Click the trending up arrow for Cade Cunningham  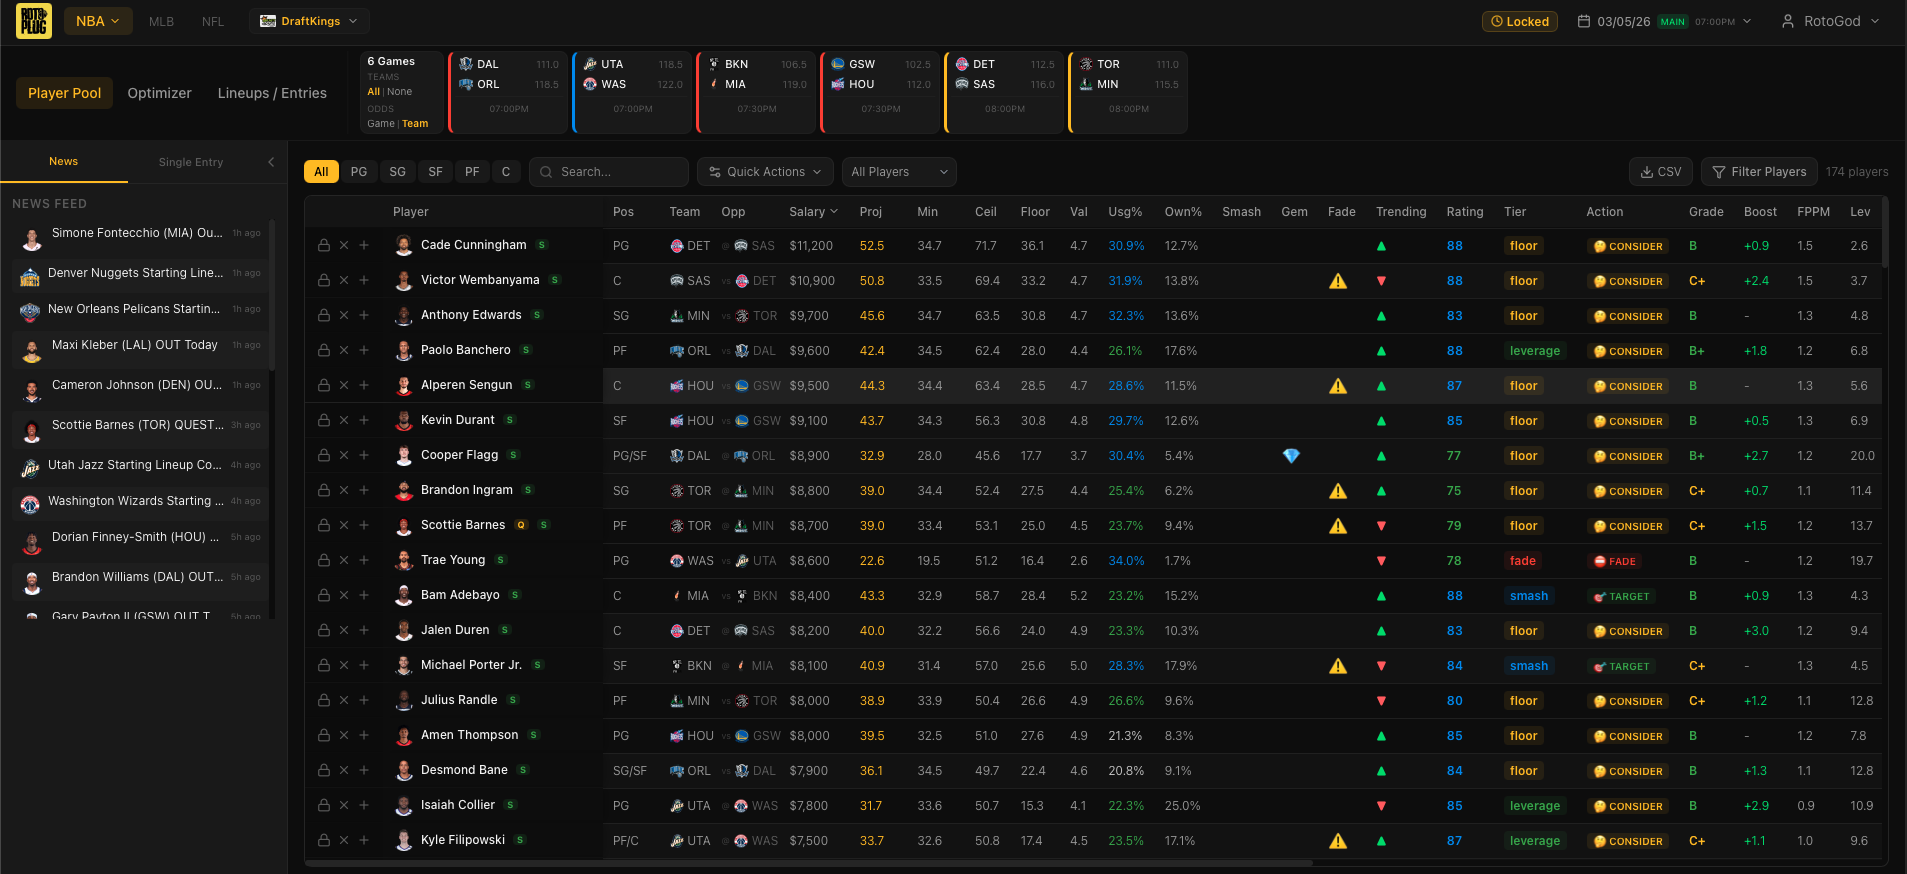[1381, 246]
